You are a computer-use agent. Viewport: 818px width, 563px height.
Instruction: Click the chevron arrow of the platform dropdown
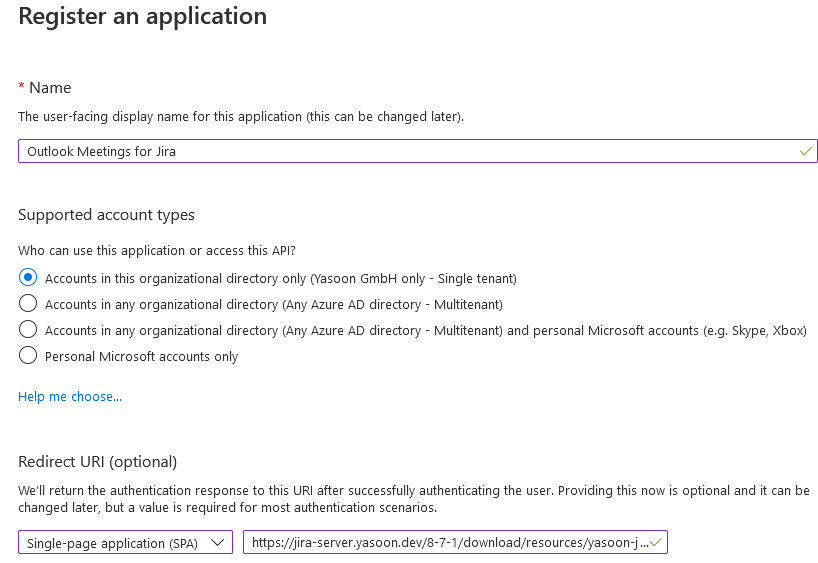point(216,543)
